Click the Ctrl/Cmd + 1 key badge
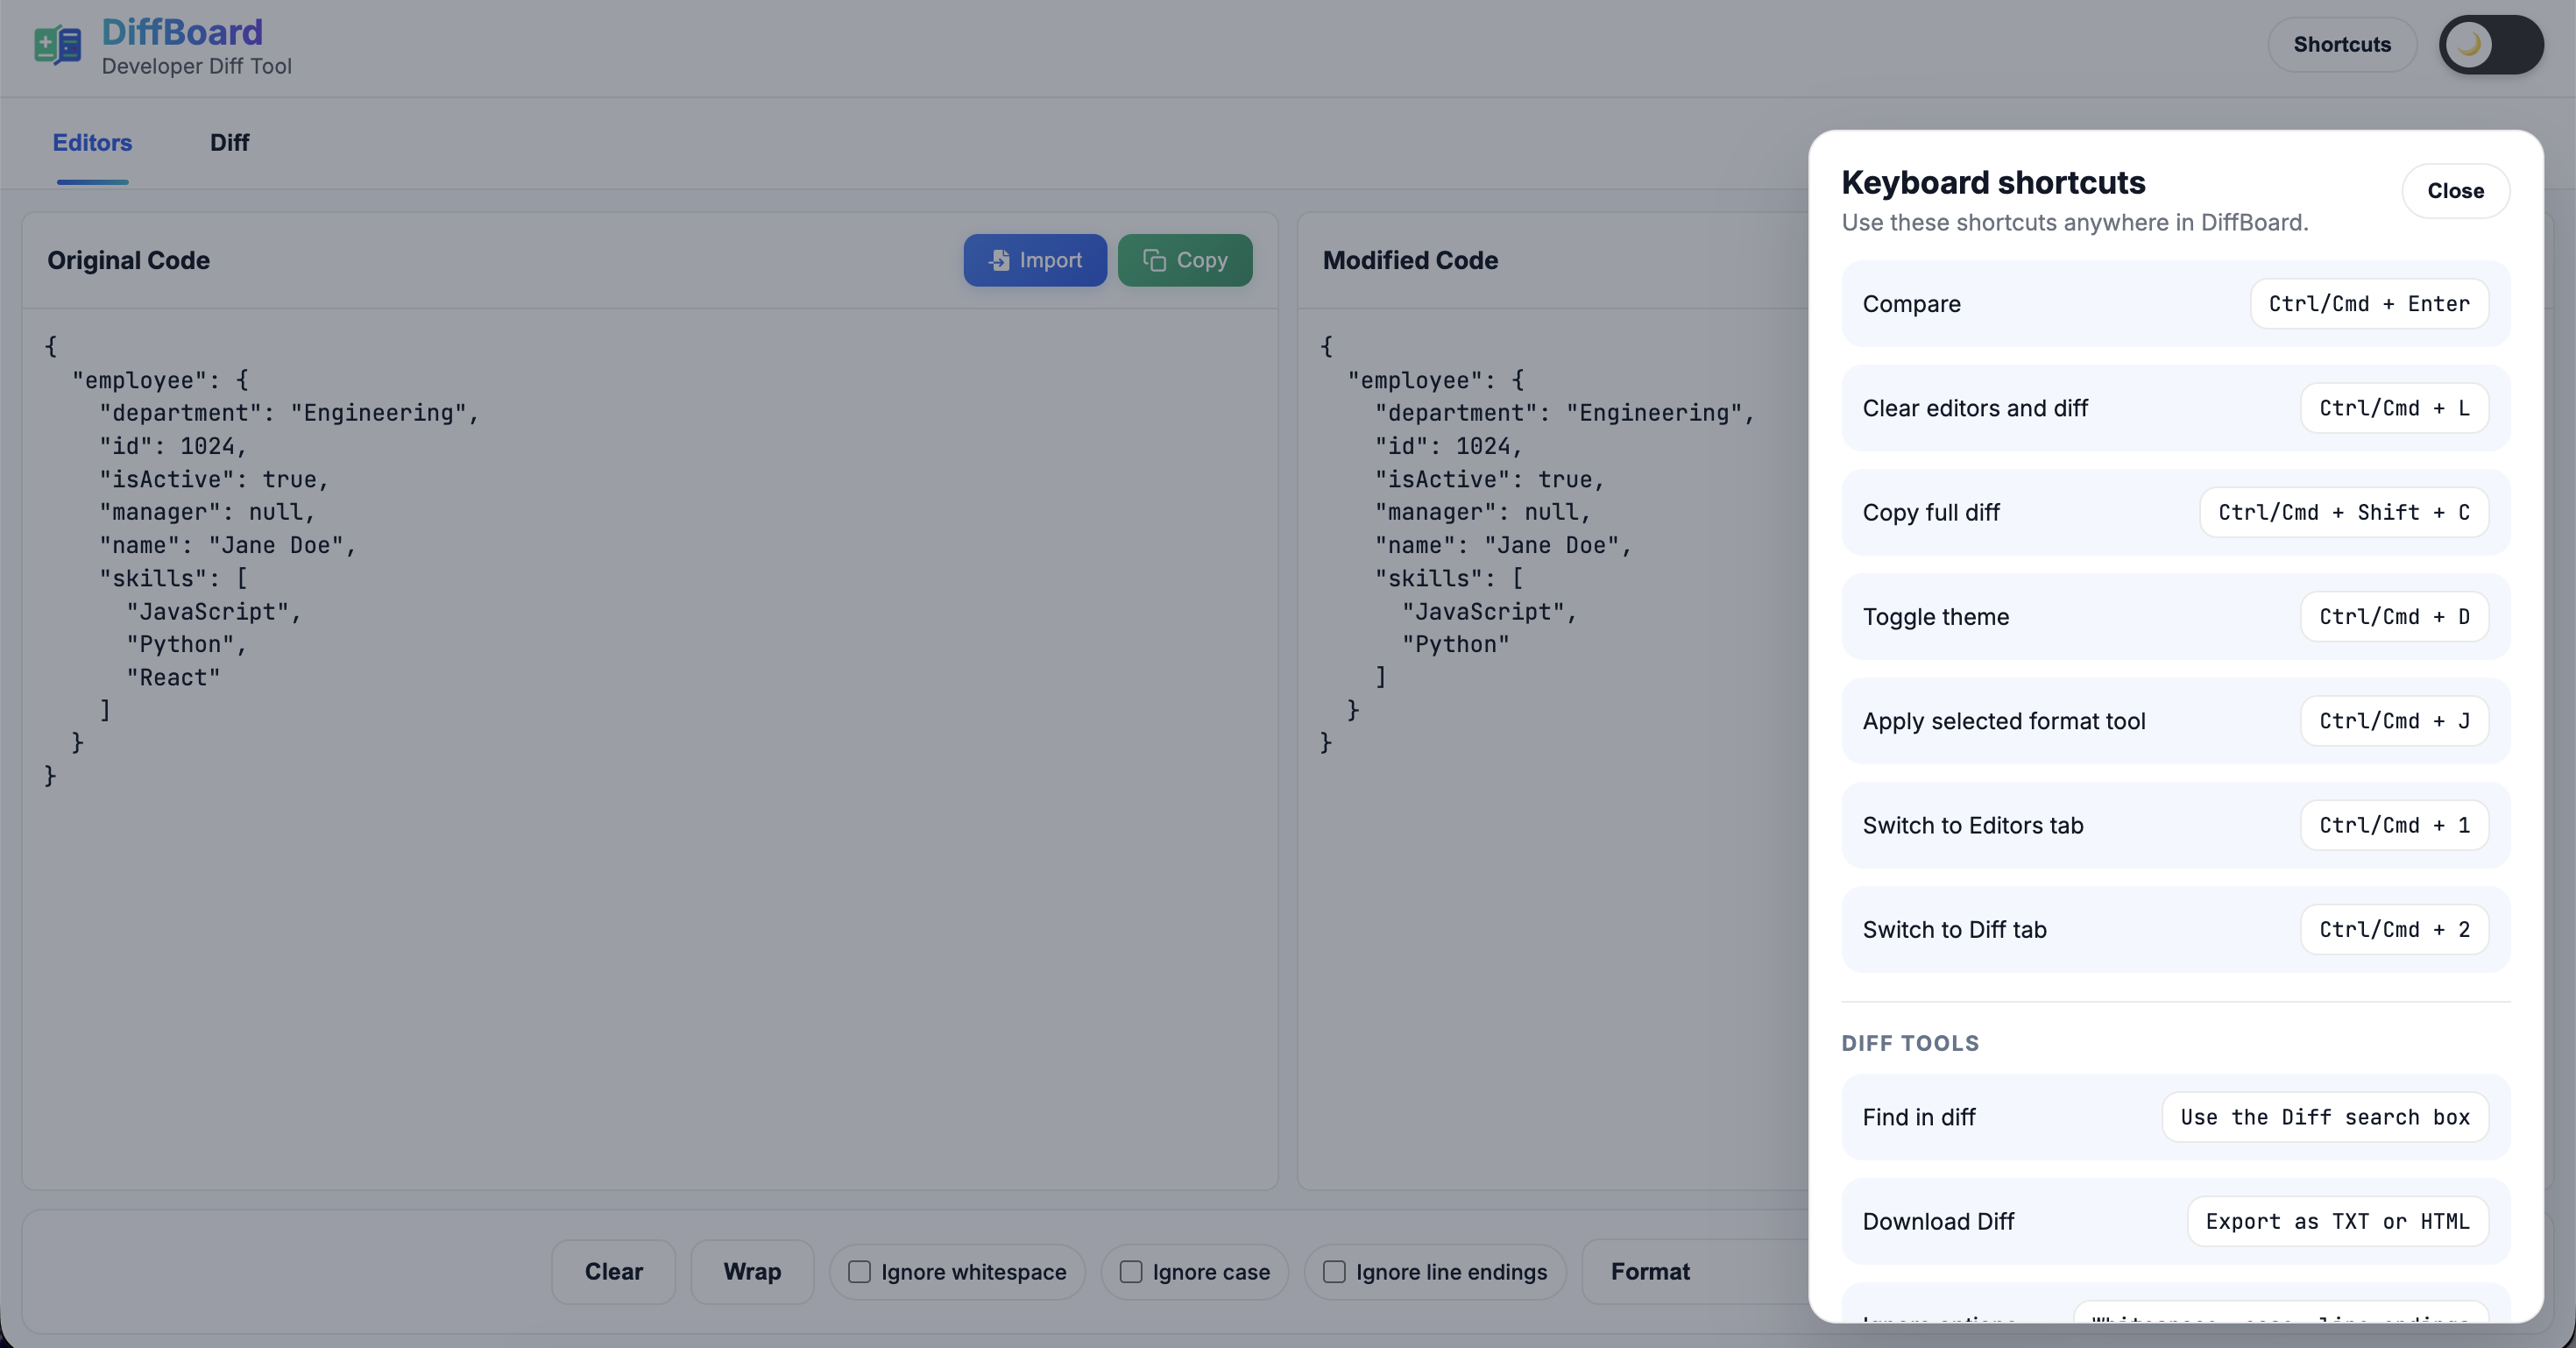 click(x=2394, y=825)
